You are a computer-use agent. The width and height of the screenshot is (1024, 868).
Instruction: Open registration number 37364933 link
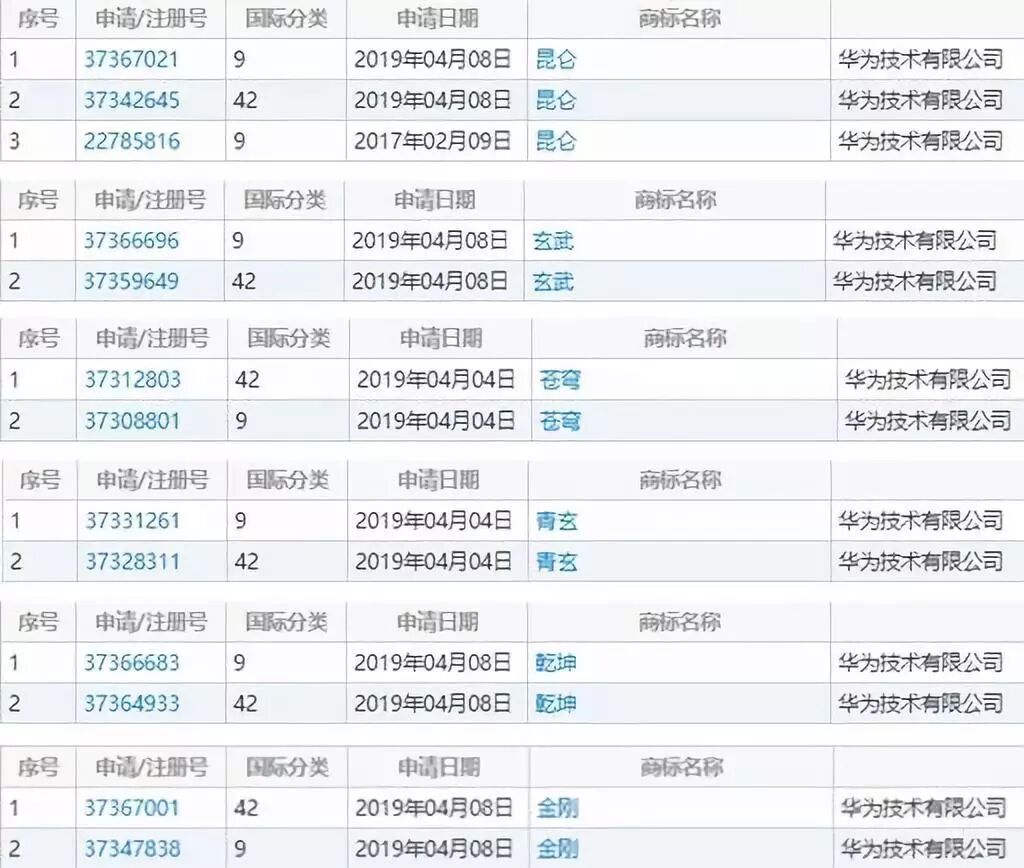[x=131, y=703]
